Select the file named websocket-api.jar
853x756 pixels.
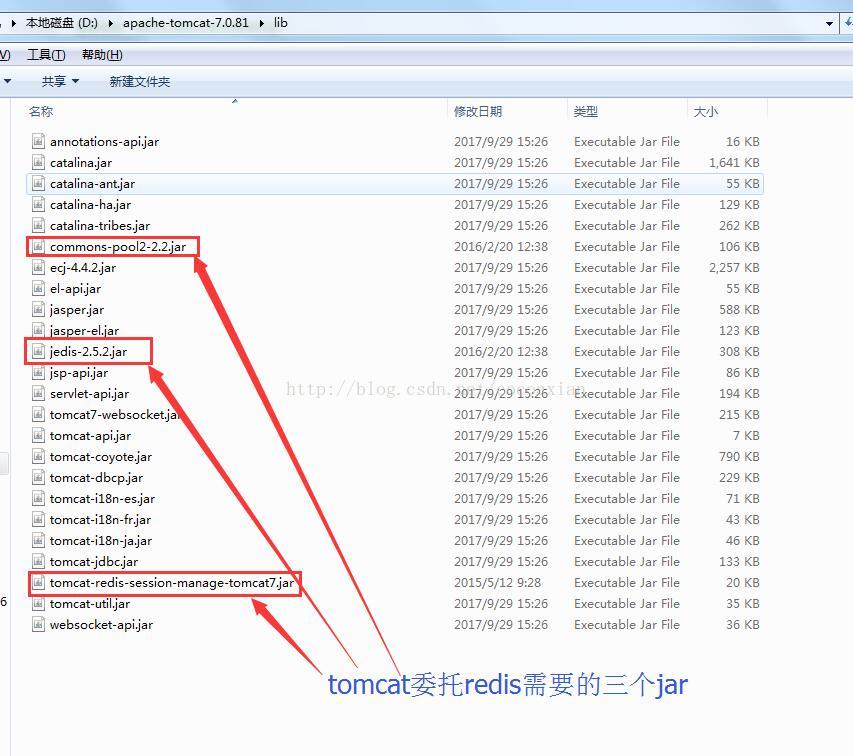tap(101, 624)
